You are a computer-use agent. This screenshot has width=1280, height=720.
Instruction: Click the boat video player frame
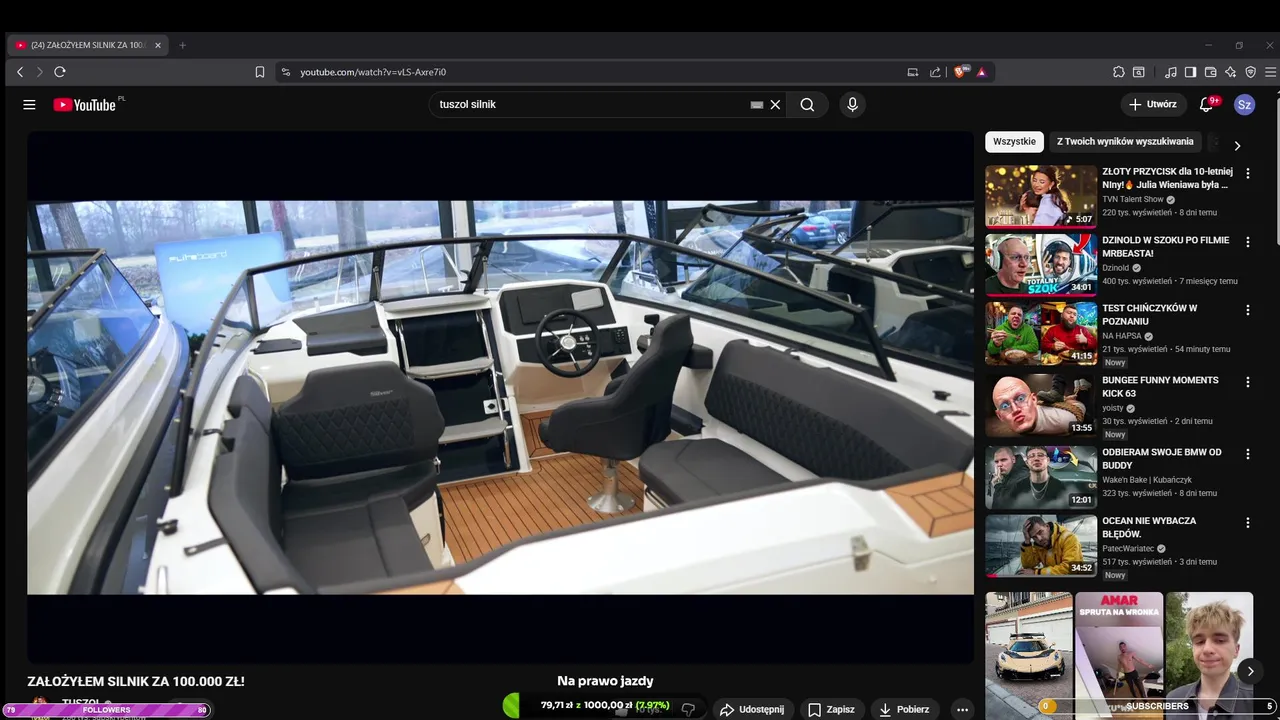pos(500,397)
